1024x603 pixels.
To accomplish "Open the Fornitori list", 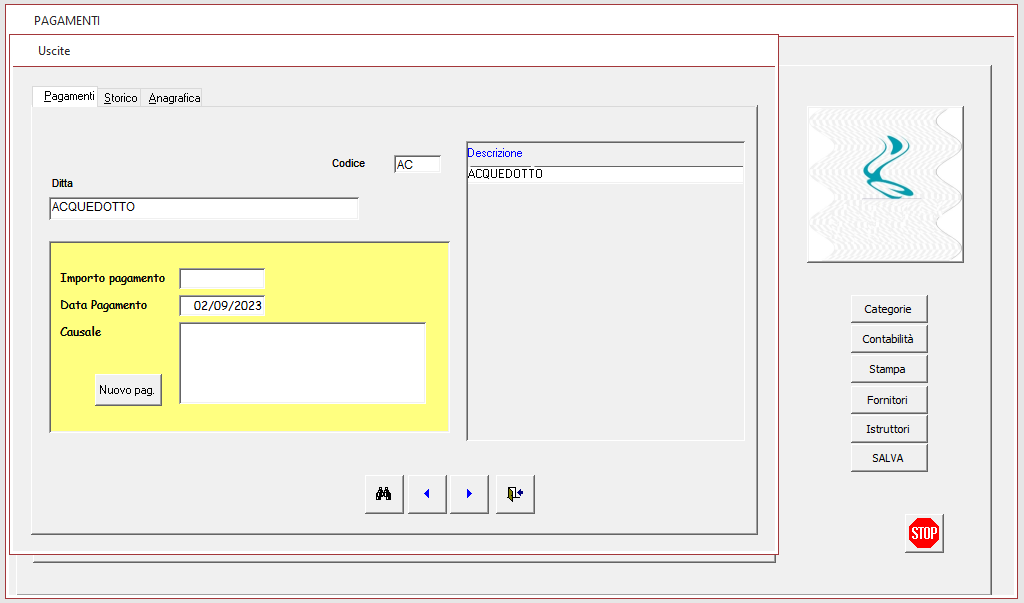I will coord(889,400).
